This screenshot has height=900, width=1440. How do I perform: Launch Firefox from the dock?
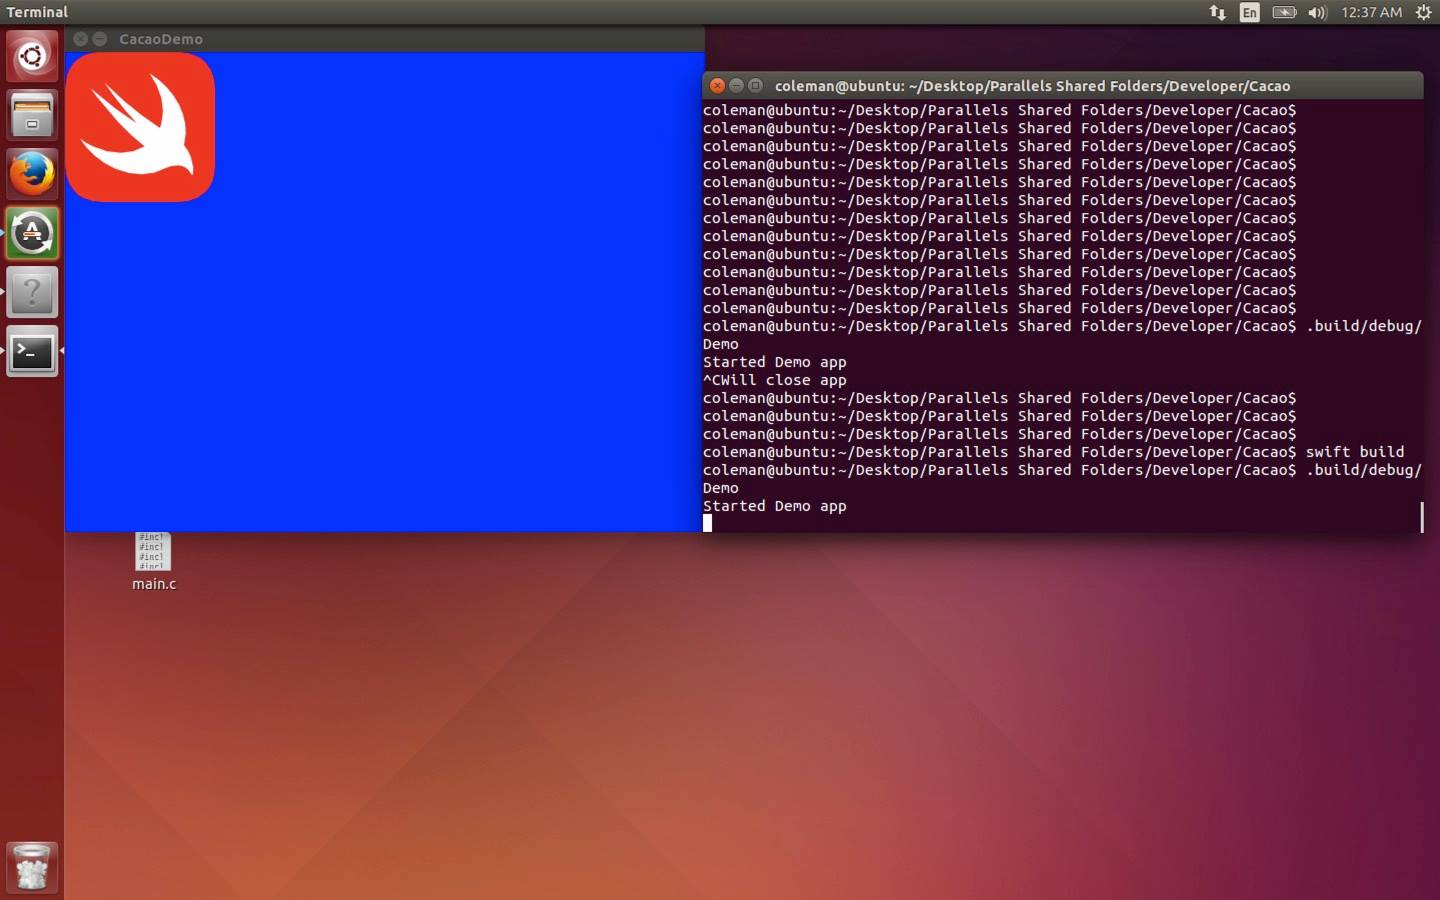click(32, 174)
